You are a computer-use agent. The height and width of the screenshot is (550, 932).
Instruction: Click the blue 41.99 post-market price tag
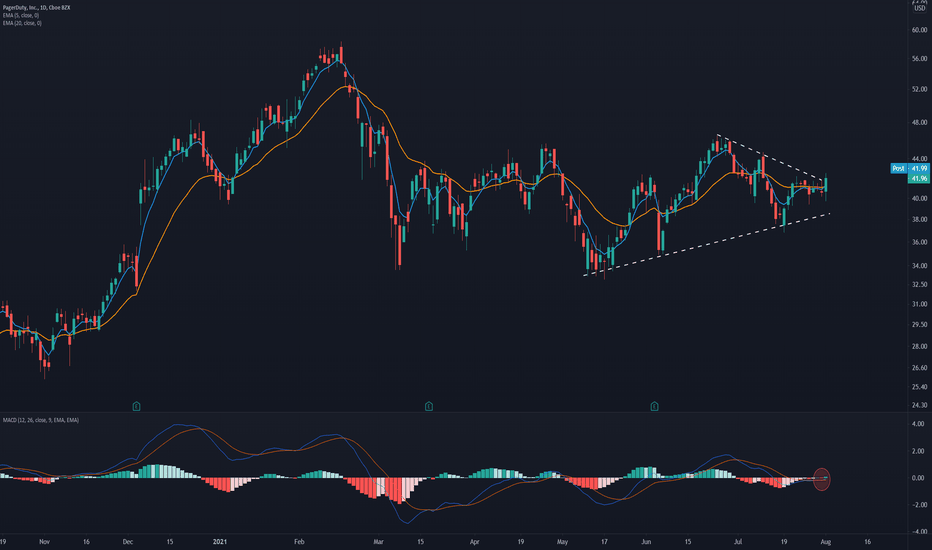coord(918,169)
